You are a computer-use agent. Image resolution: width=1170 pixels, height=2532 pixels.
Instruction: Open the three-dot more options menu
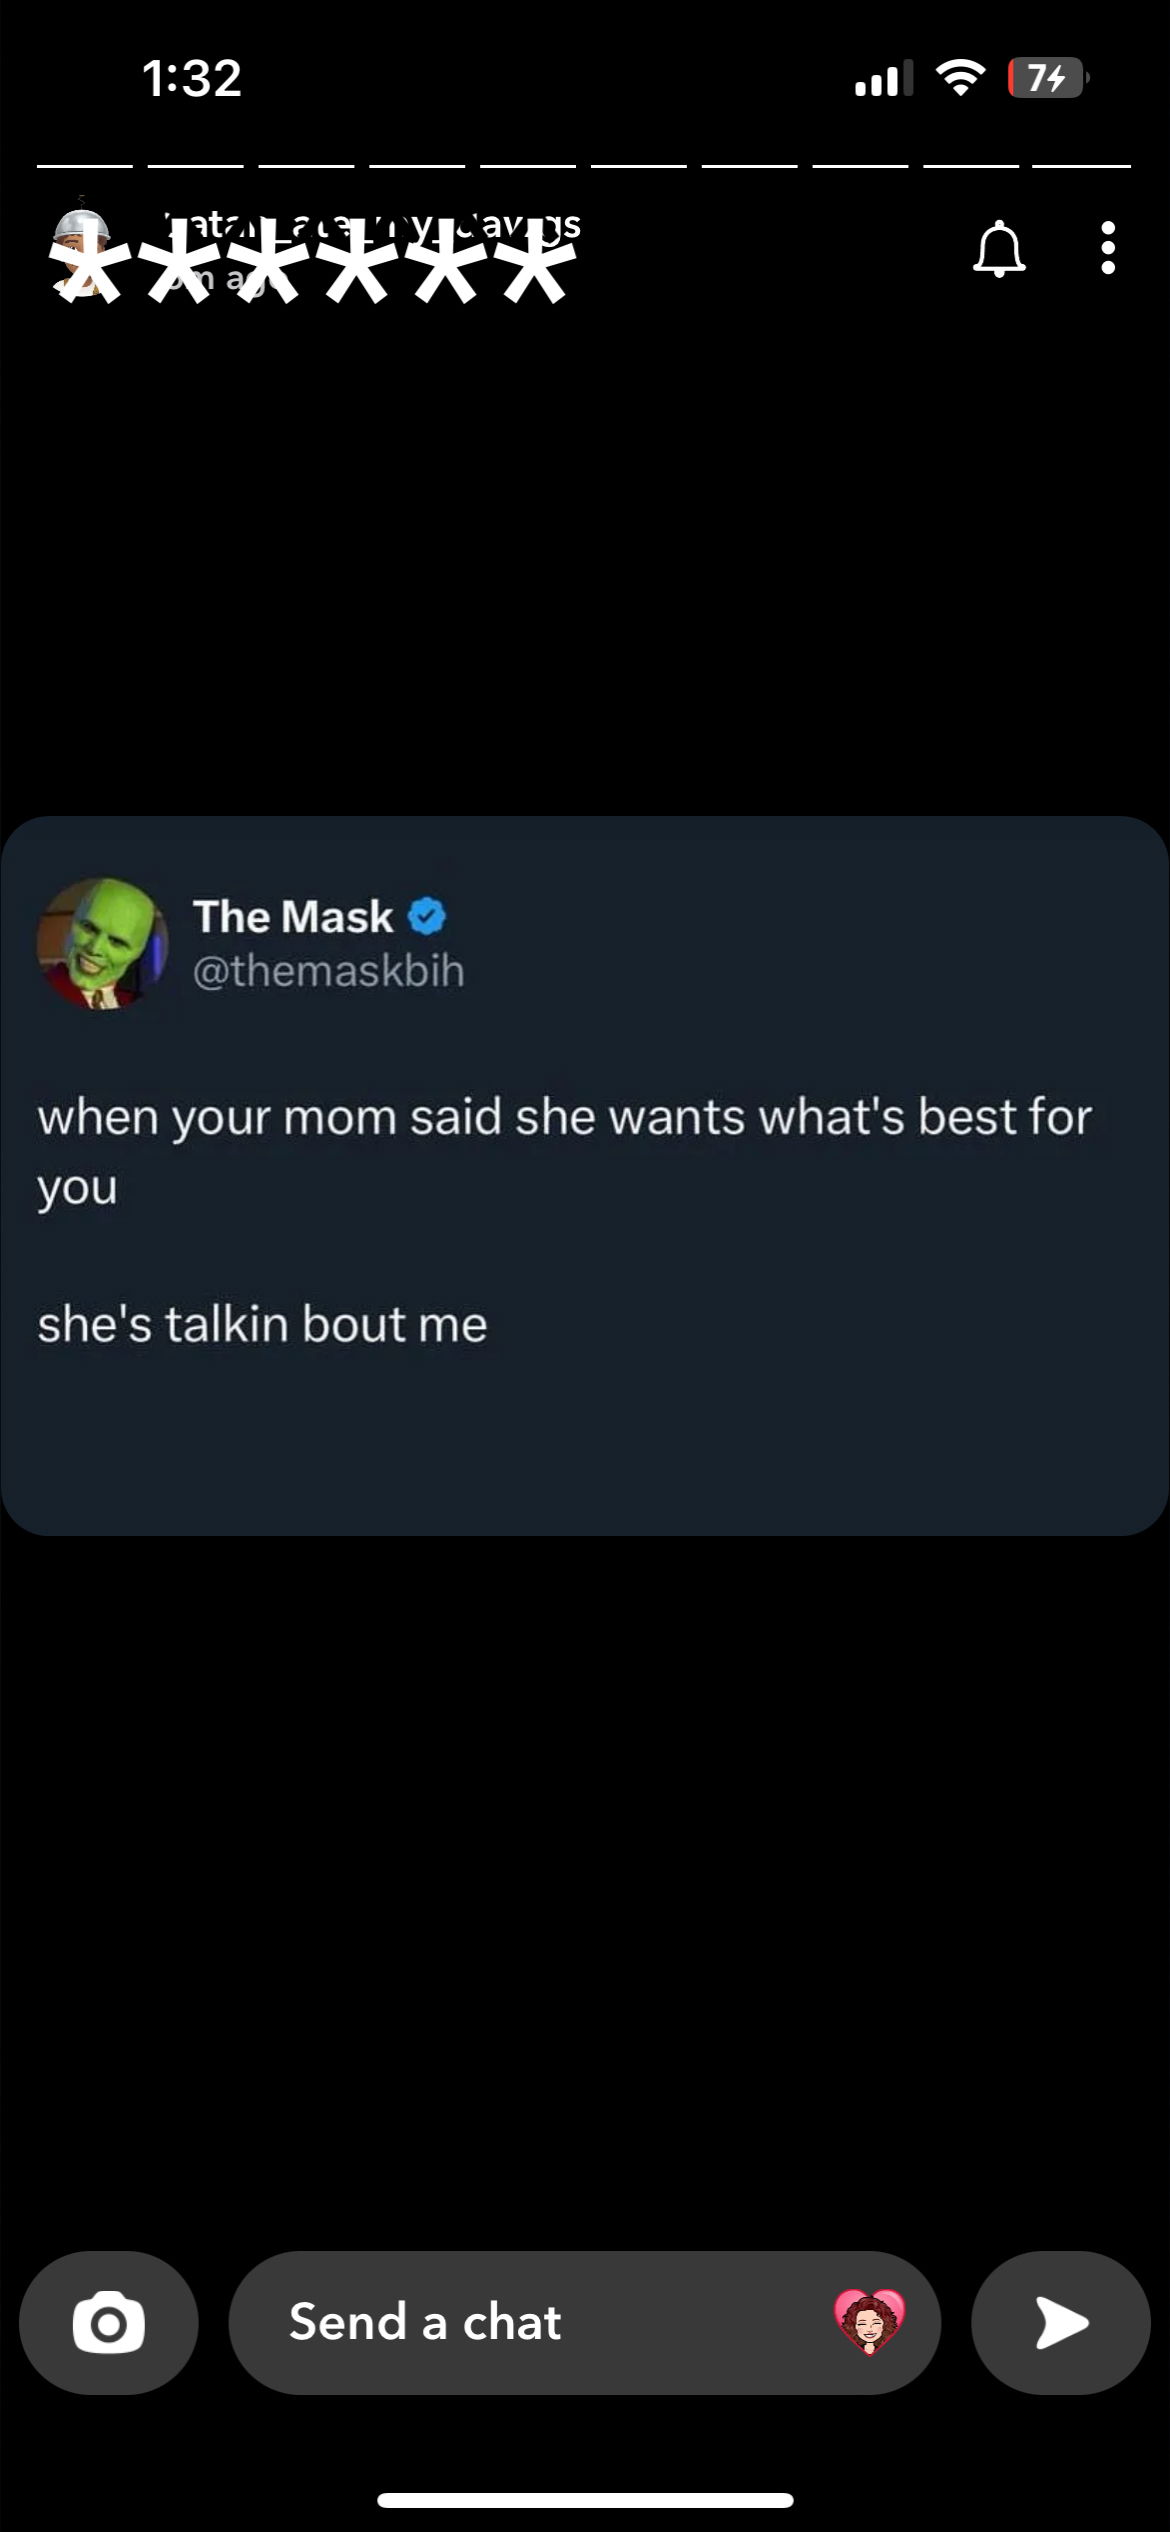coord(1107,248)
